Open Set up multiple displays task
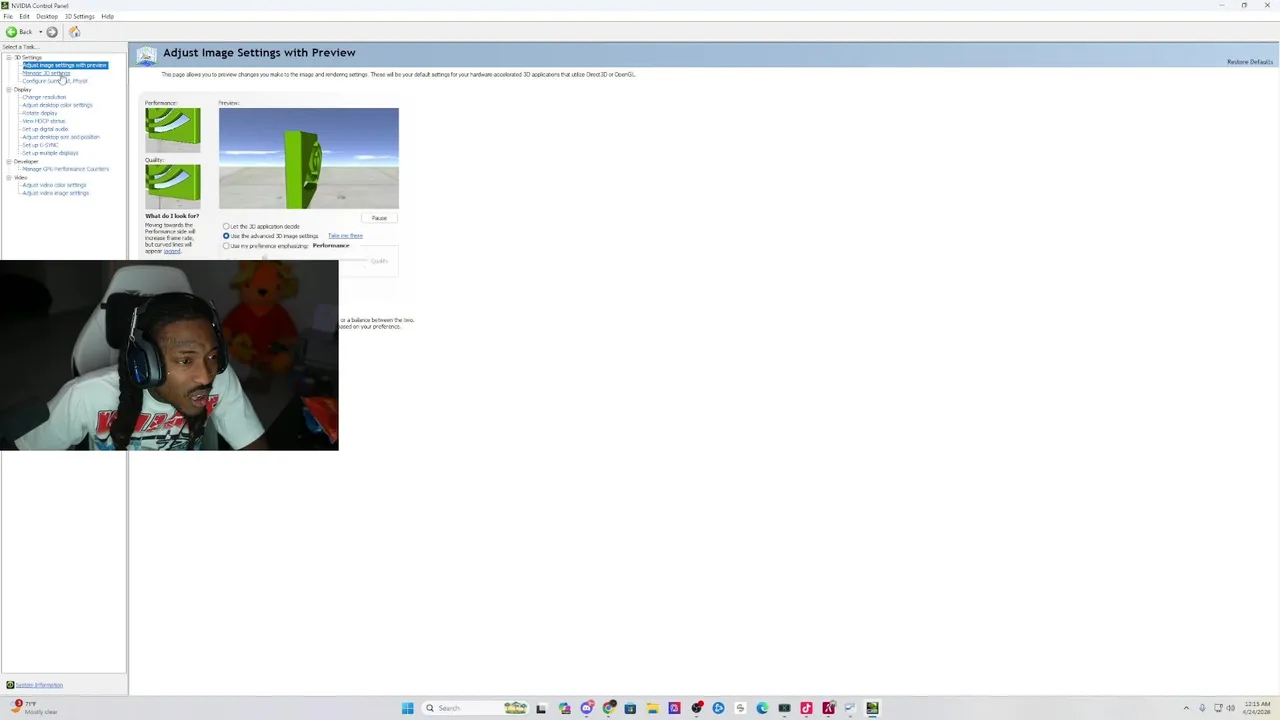This screenshot has width=1280, height=720. pos(50,153)
